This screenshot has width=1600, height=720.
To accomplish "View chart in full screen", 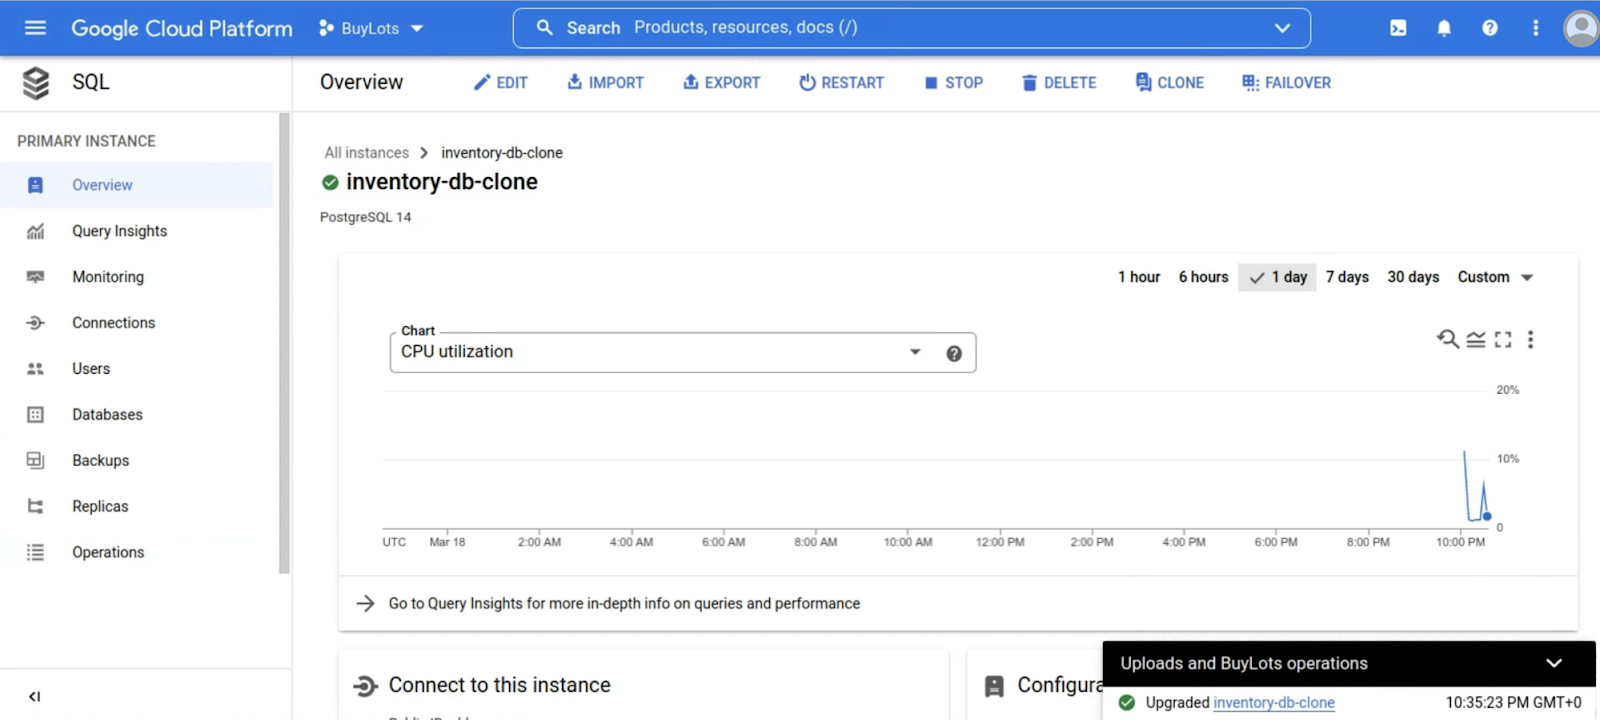I will pyautogui.click(x=1503, y=340).
